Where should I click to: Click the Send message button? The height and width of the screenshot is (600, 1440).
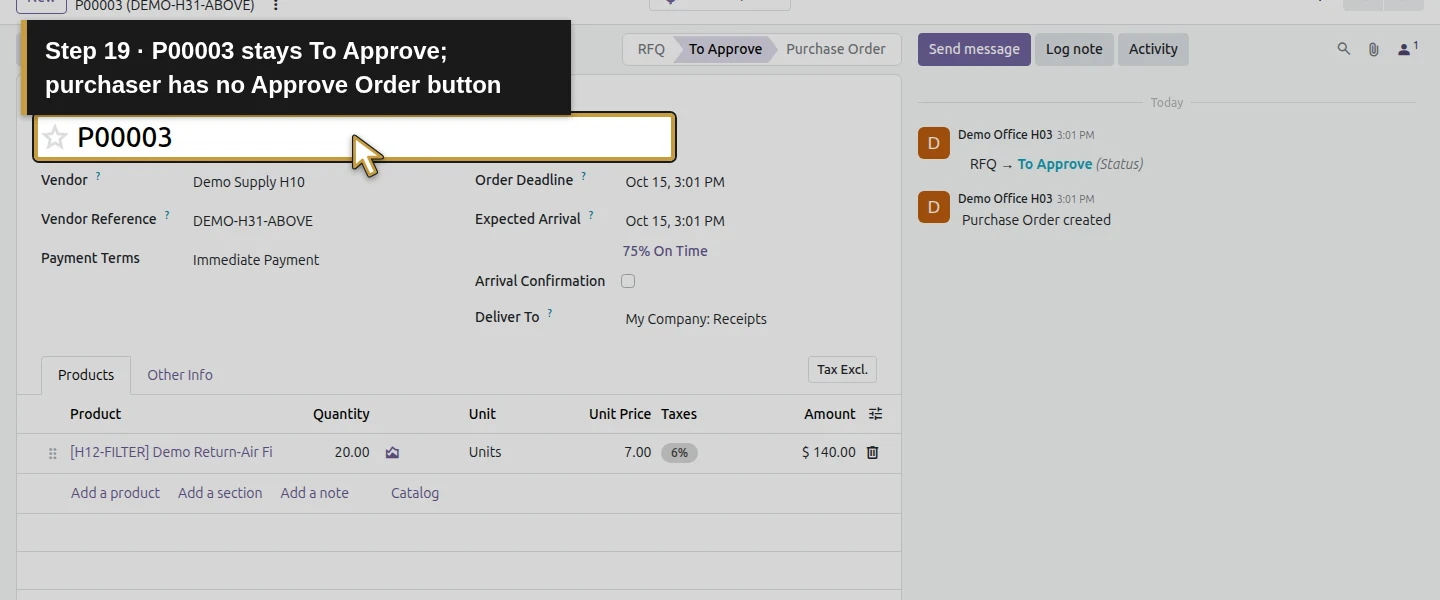click(974, 49)
